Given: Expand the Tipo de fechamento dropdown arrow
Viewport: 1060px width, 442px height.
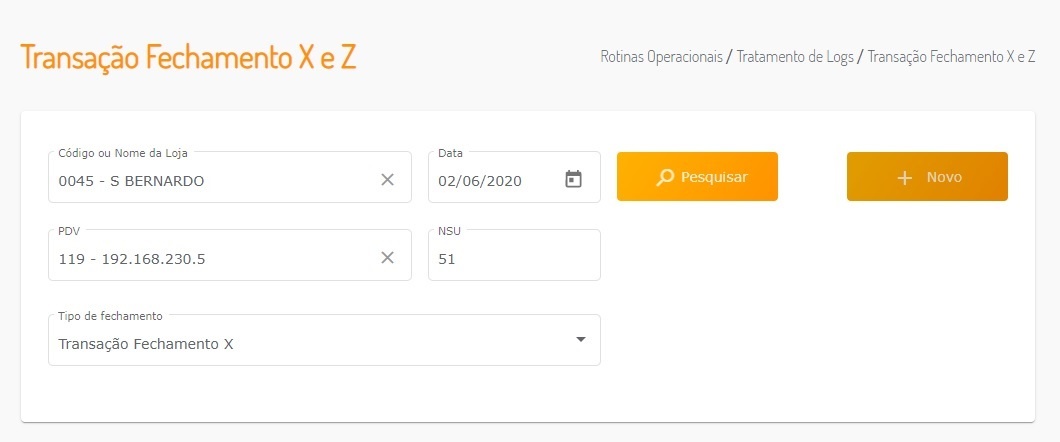Looking at the screenshot, I should [x=580, y=340].
